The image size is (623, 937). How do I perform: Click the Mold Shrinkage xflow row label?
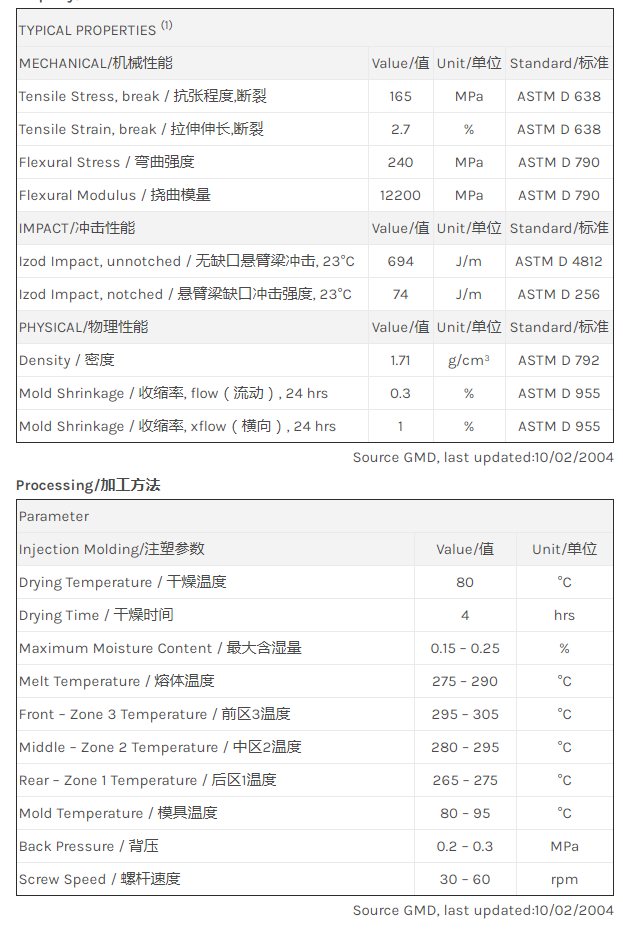point(177,427)
